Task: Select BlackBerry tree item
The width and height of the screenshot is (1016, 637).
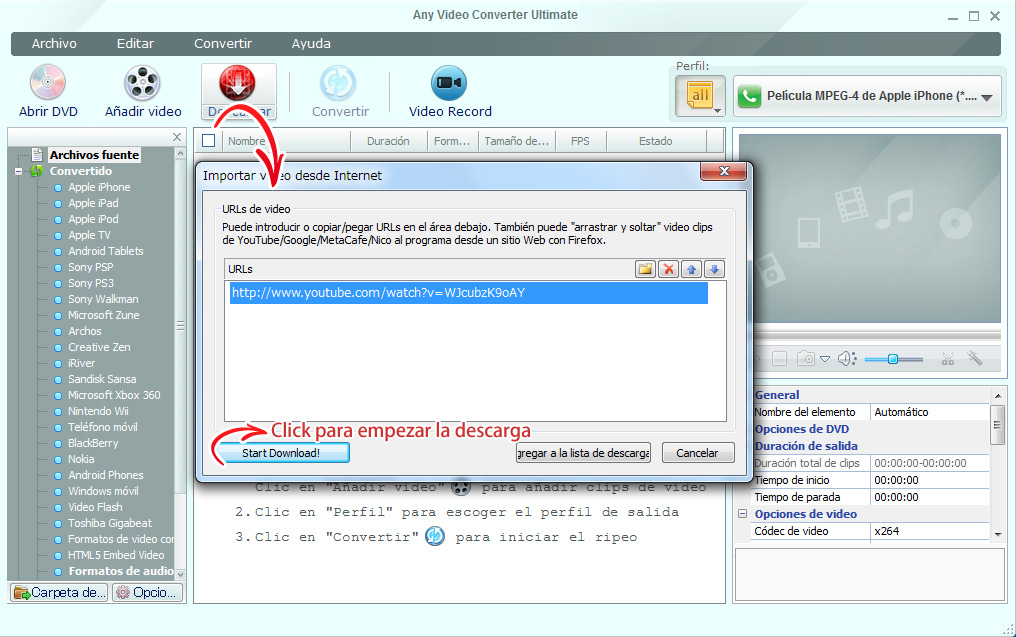Action: (93, 443)
